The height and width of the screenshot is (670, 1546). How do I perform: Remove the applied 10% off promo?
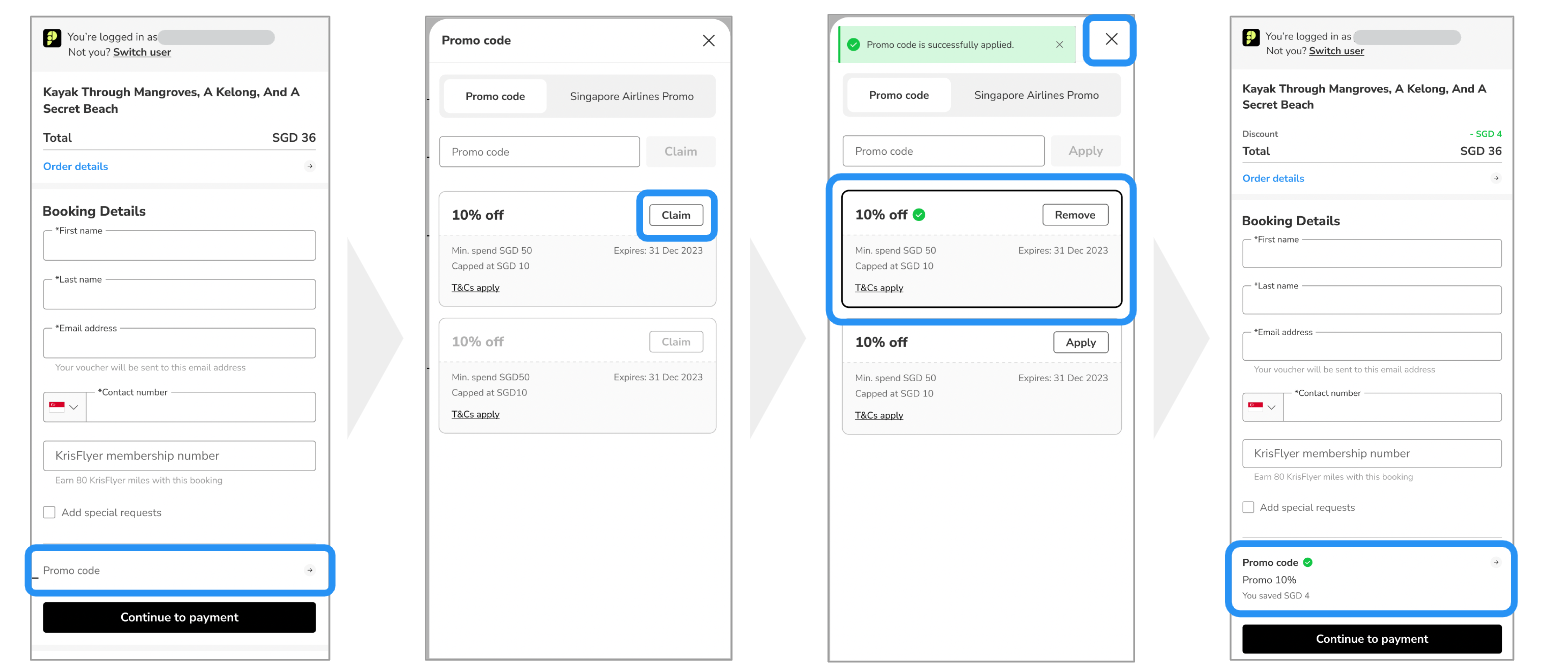pyautogui.click(x=1075, y=215)
